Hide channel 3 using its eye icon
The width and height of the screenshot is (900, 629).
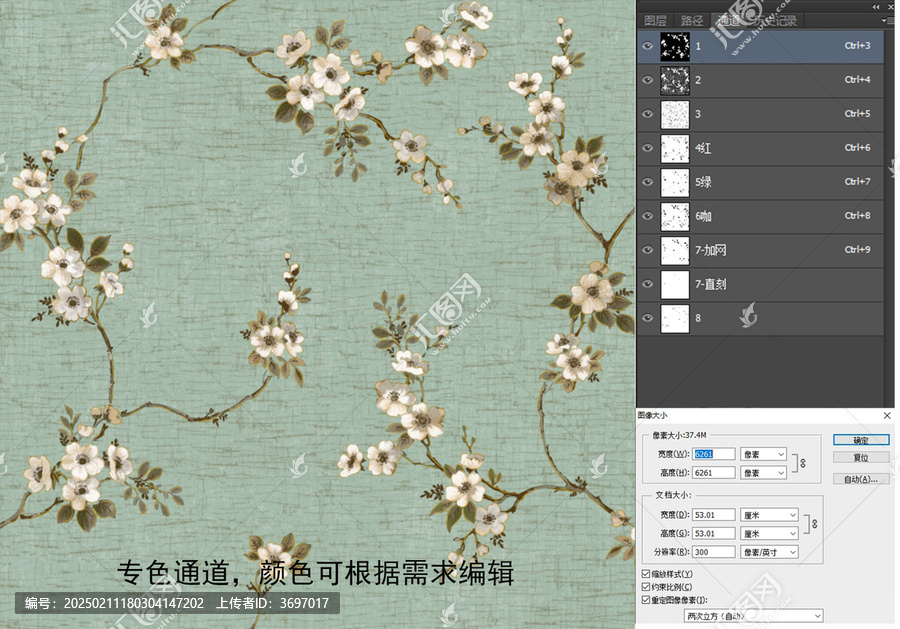click(x=647, y=114)
